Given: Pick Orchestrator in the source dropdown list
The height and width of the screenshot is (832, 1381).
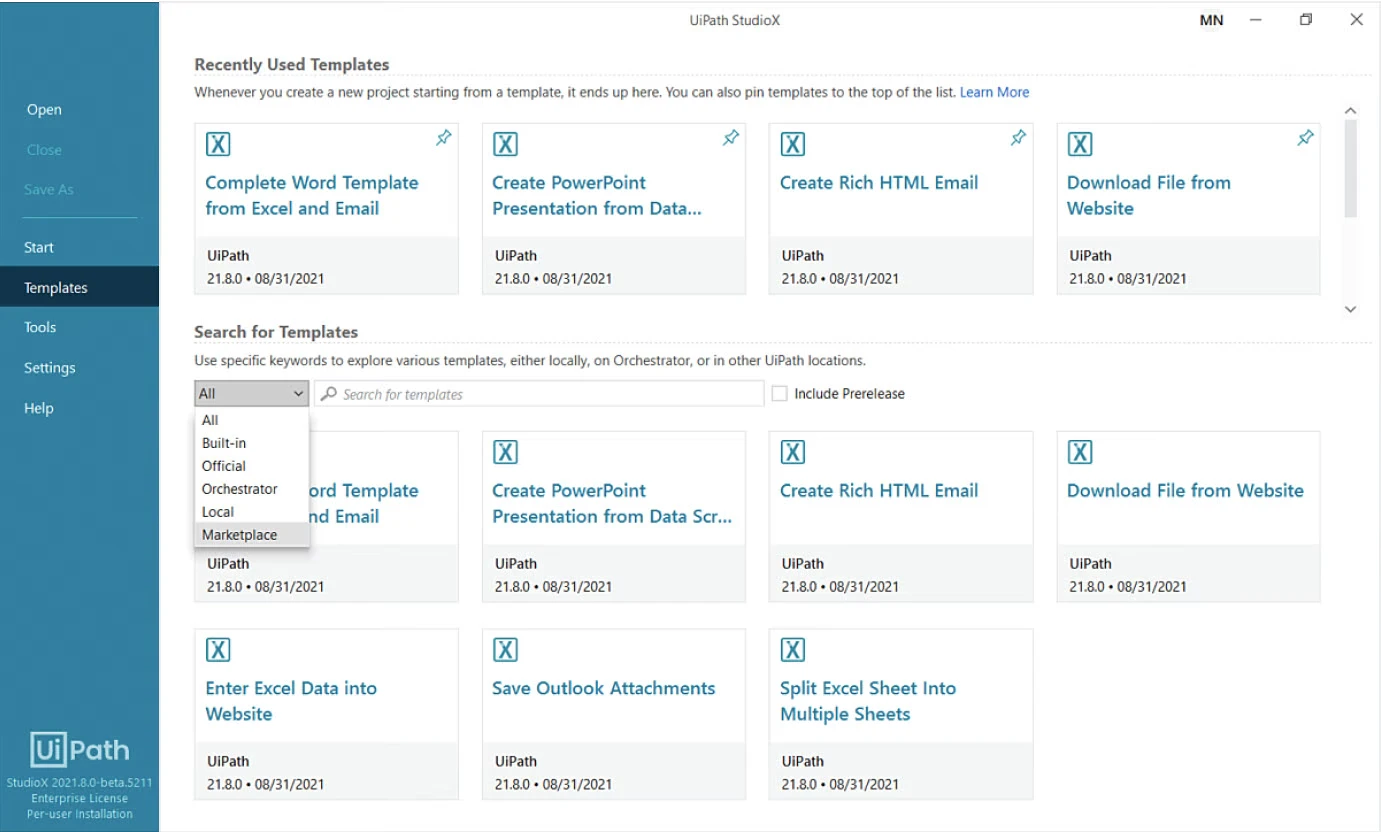Looking at the screenshot, I should click(x=251, y=489).
